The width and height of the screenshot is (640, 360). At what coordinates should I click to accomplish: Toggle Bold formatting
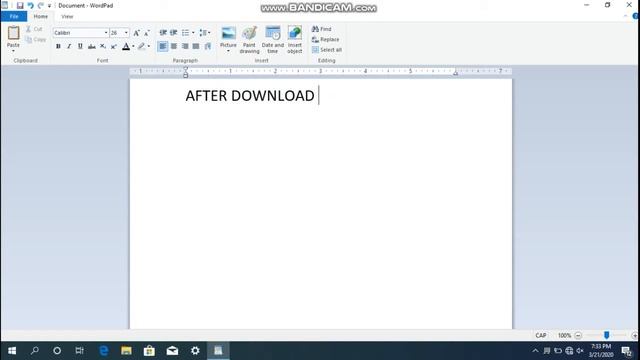click(x=58, y=47)
